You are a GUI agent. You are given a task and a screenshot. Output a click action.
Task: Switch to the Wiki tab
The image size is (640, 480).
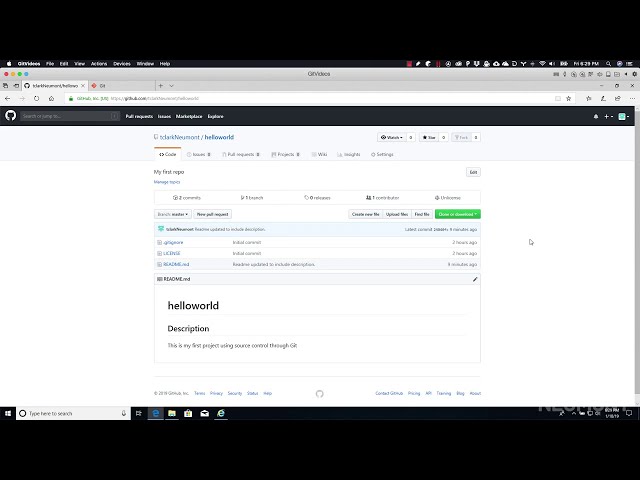point(319,154)
